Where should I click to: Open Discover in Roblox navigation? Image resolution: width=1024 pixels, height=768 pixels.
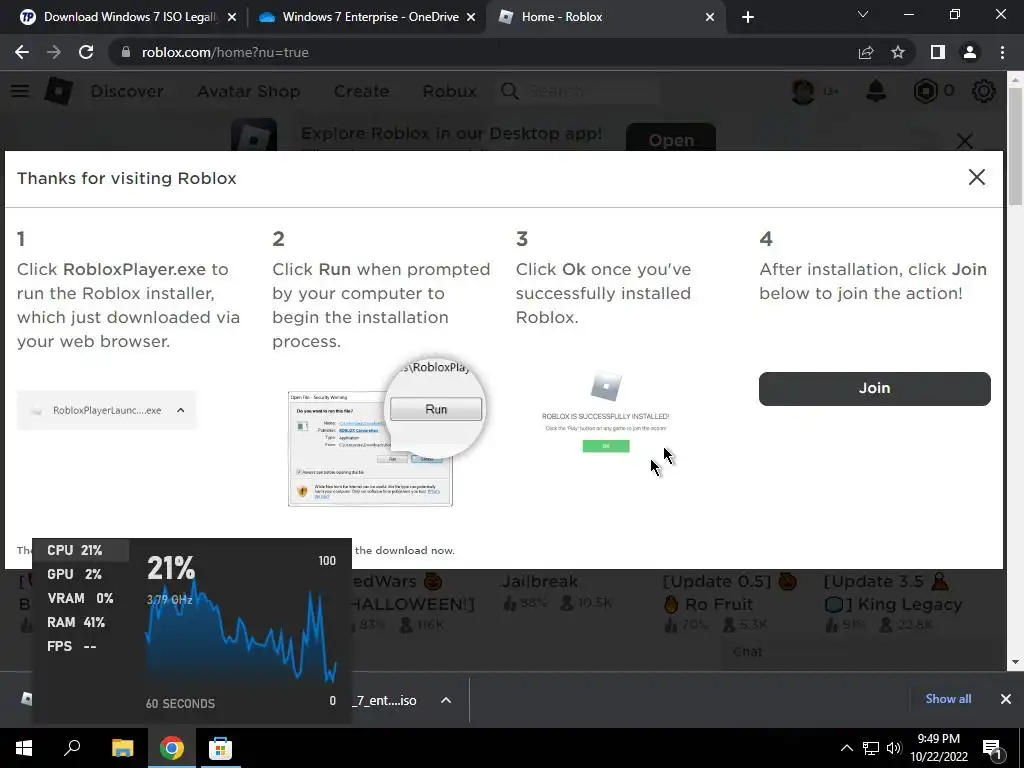point(127,91)
